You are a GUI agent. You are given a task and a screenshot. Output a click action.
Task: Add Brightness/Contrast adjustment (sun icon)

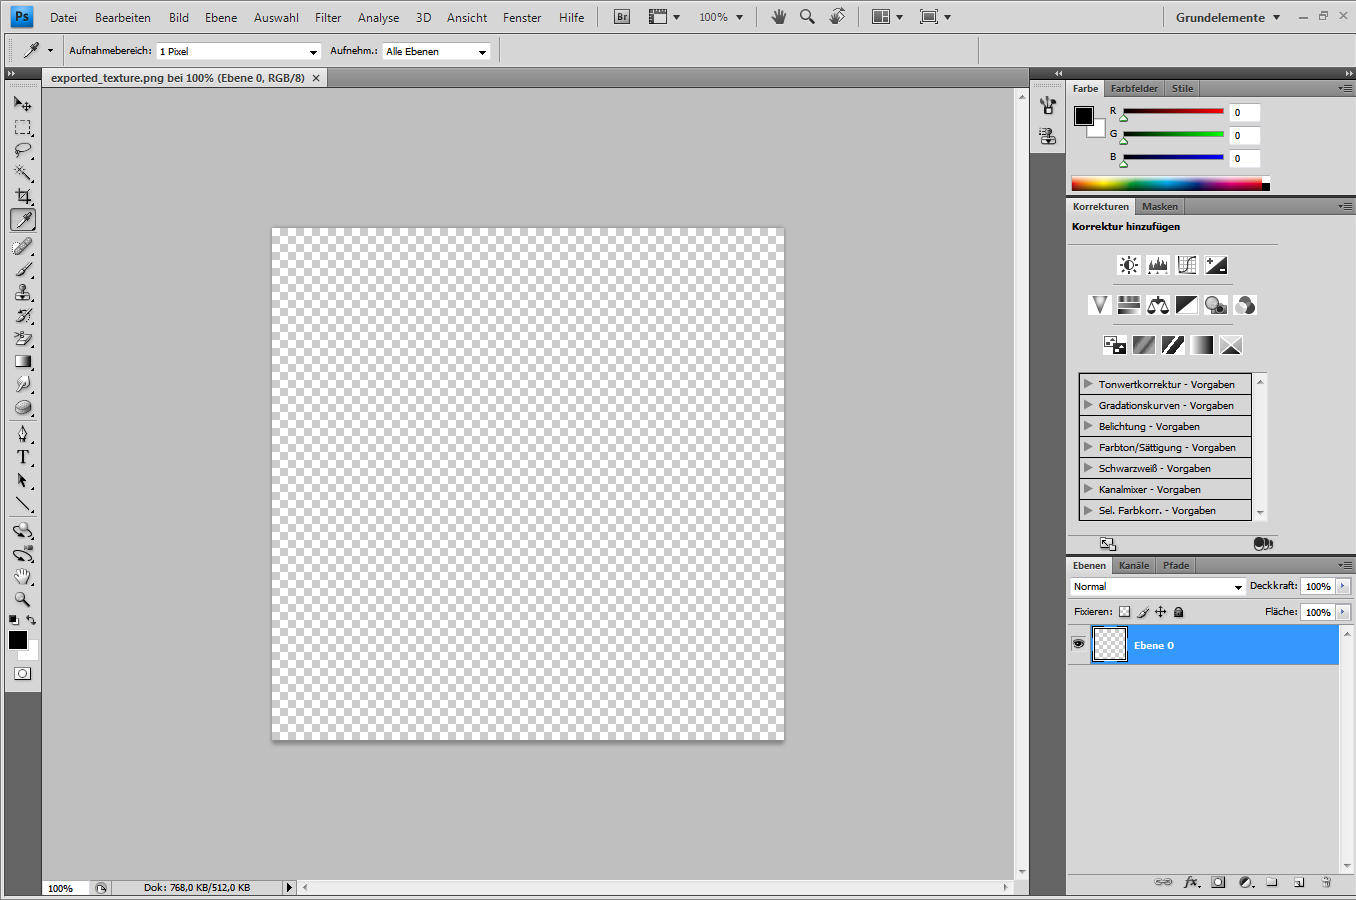pos(1129,265)
